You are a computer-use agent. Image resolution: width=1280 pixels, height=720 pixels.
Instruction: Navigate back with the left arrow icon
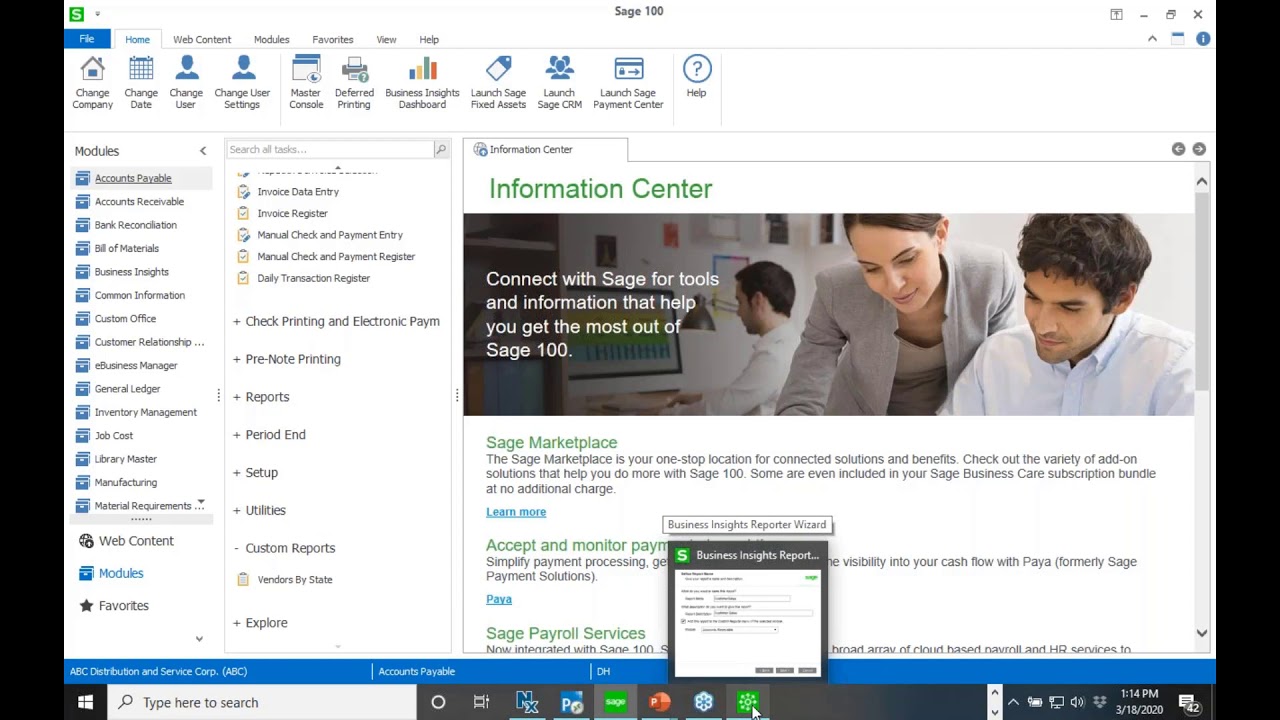(x=1178, y=149)
